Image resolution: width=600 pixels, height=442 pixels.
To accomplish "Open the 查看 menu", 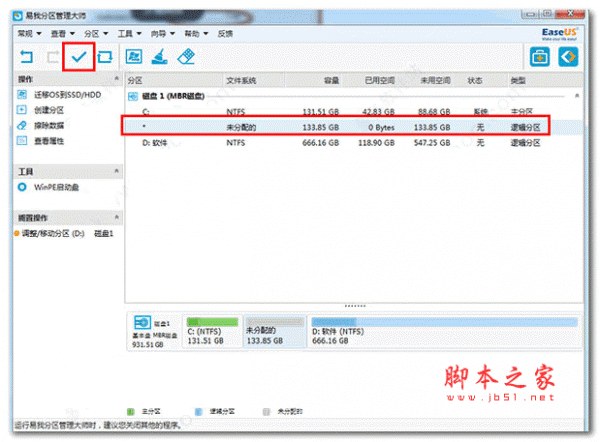I will click(x=62, y=34).
